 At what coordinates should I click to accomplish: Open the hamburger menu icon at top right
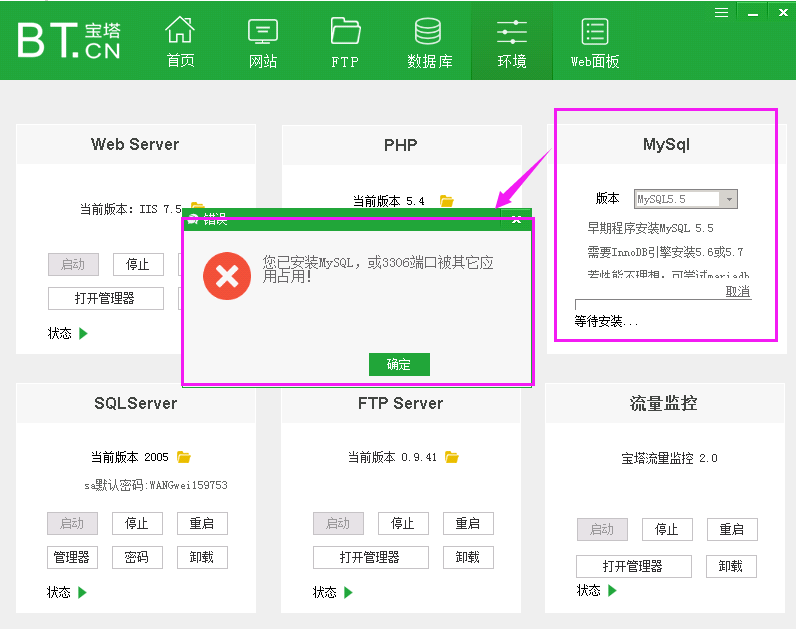click(x=721, y=12)
